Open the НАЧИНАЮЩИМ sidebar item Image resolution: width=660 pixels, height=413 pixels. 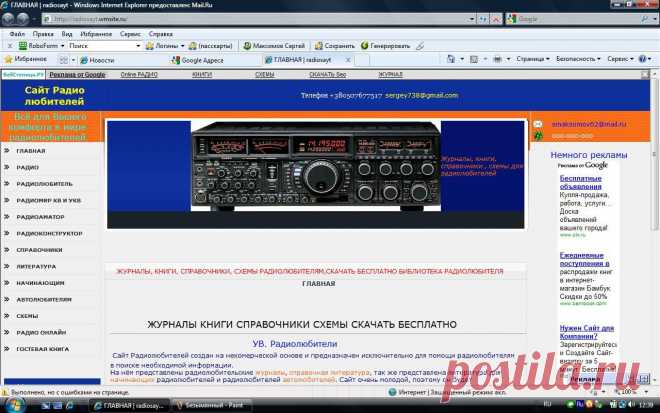pyautogui.click(x=40, y=283)
